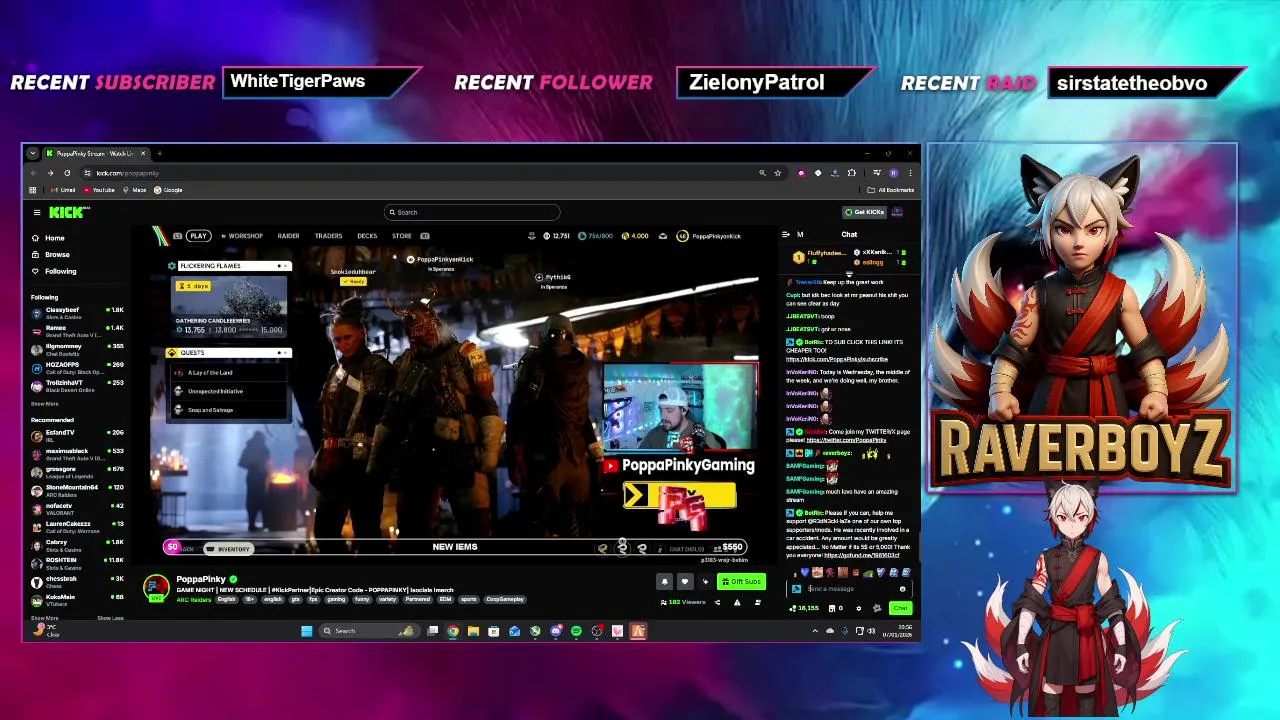The image size is (1280, 720).
Task: Click the English stream tag
Action: point(227,599)
